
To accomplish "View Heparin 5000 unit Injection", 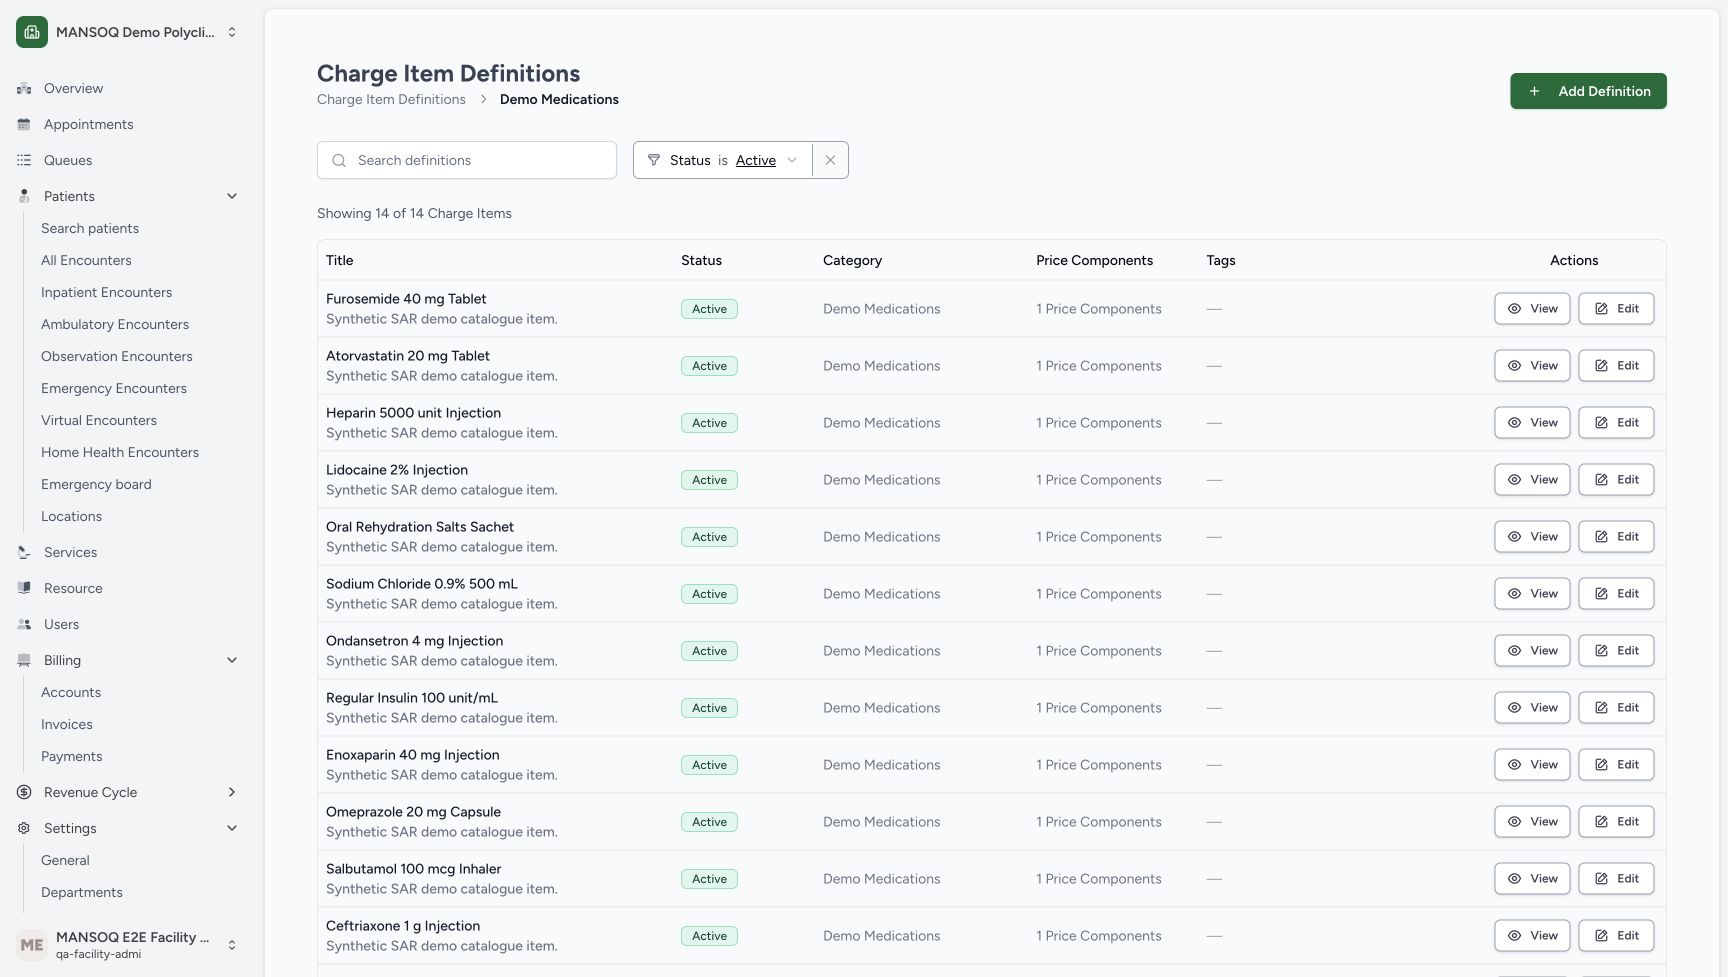I will 1532,423.
